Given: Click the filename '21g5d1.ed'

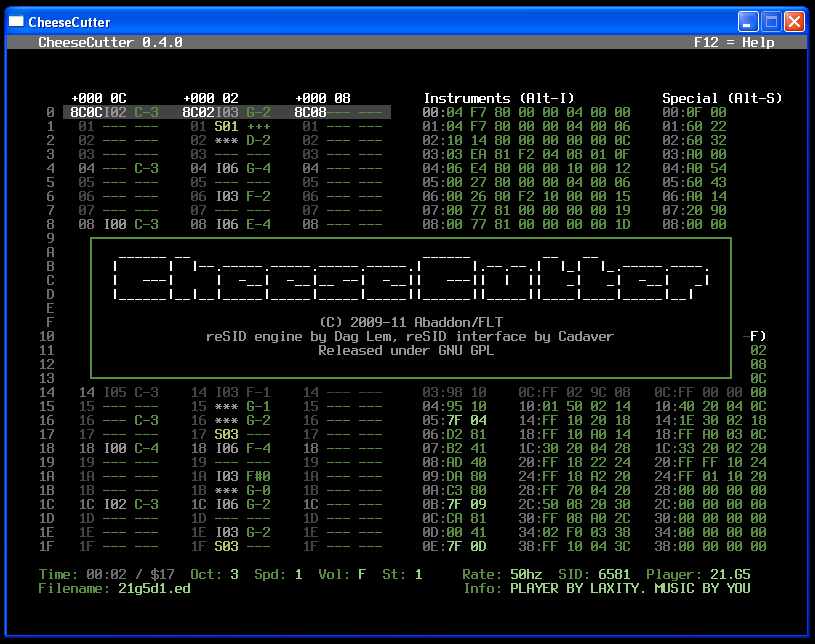Looking at the screenshot, I should (154, 588).
